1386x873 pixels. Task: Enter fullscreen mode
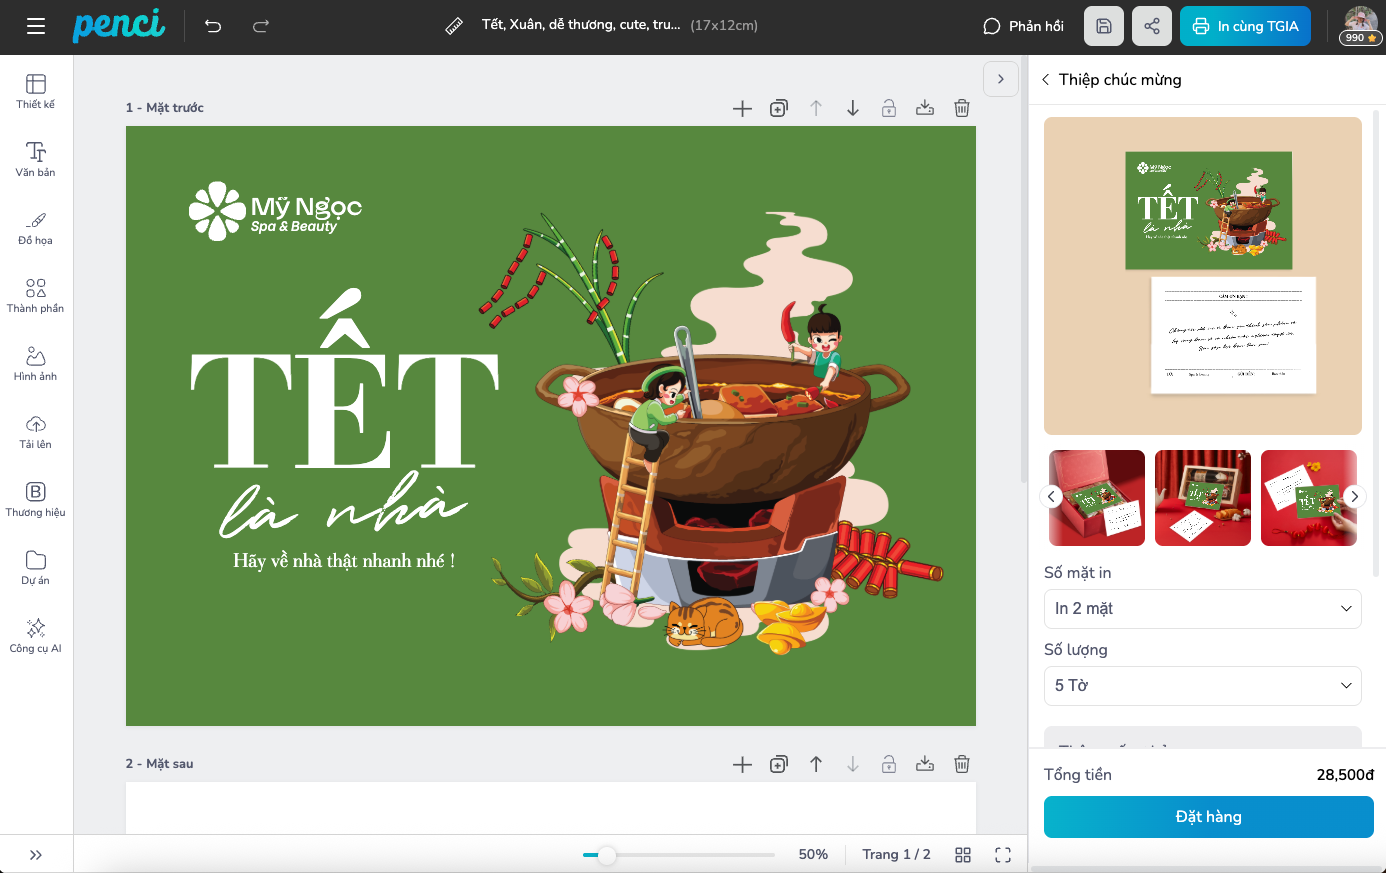[1003, 854]
